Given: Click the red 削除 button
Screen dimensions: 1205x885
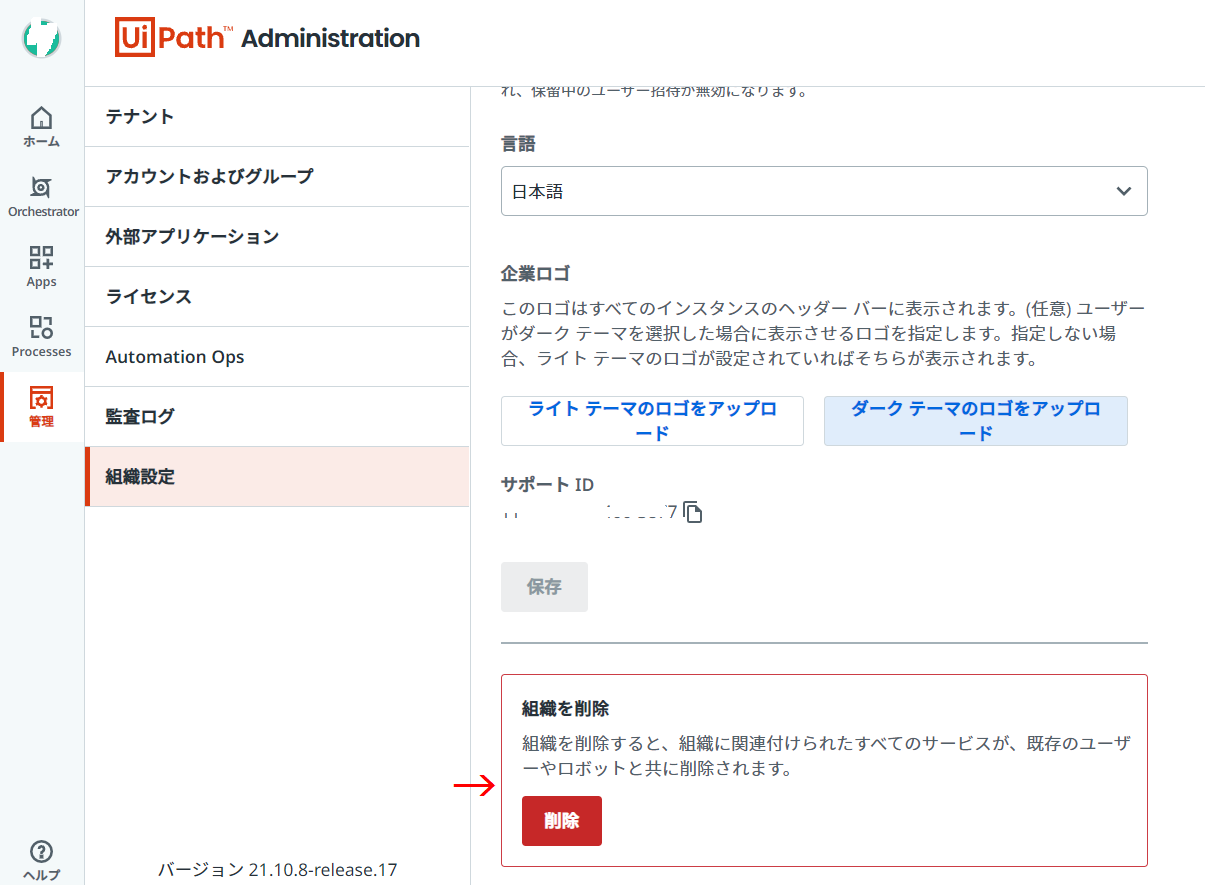Looking at the screenshot, I should 562,821.
